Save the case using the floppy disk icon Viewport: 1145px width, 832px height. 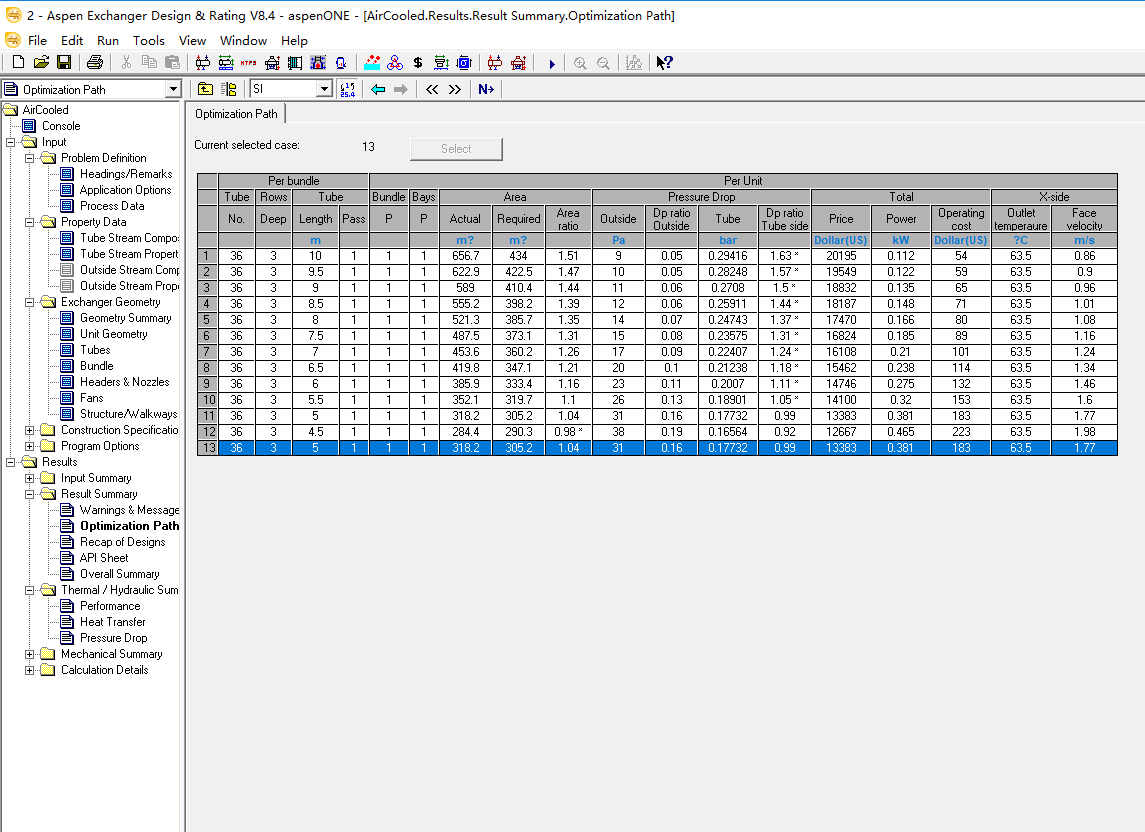coord(63,63)
